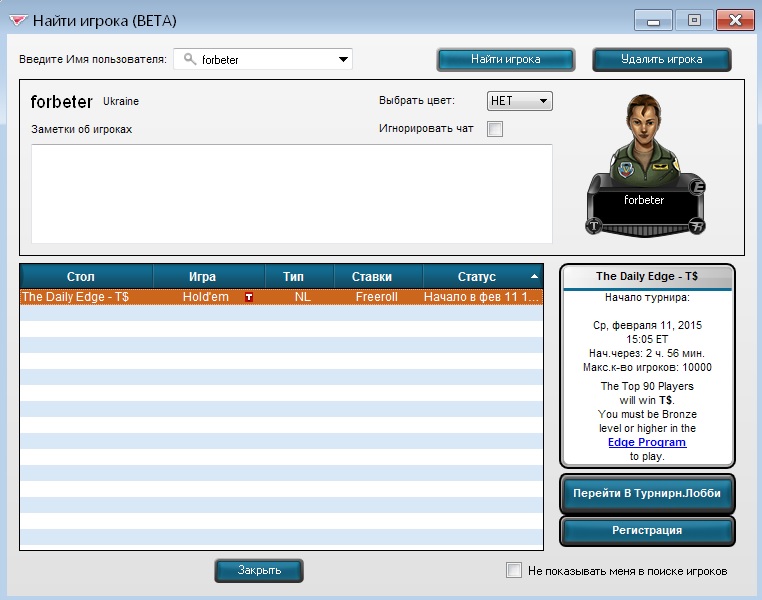This screenshot has width=762, height=600.
Task: Minimize the Найти игрока window
Action: [x=653, y=21]
